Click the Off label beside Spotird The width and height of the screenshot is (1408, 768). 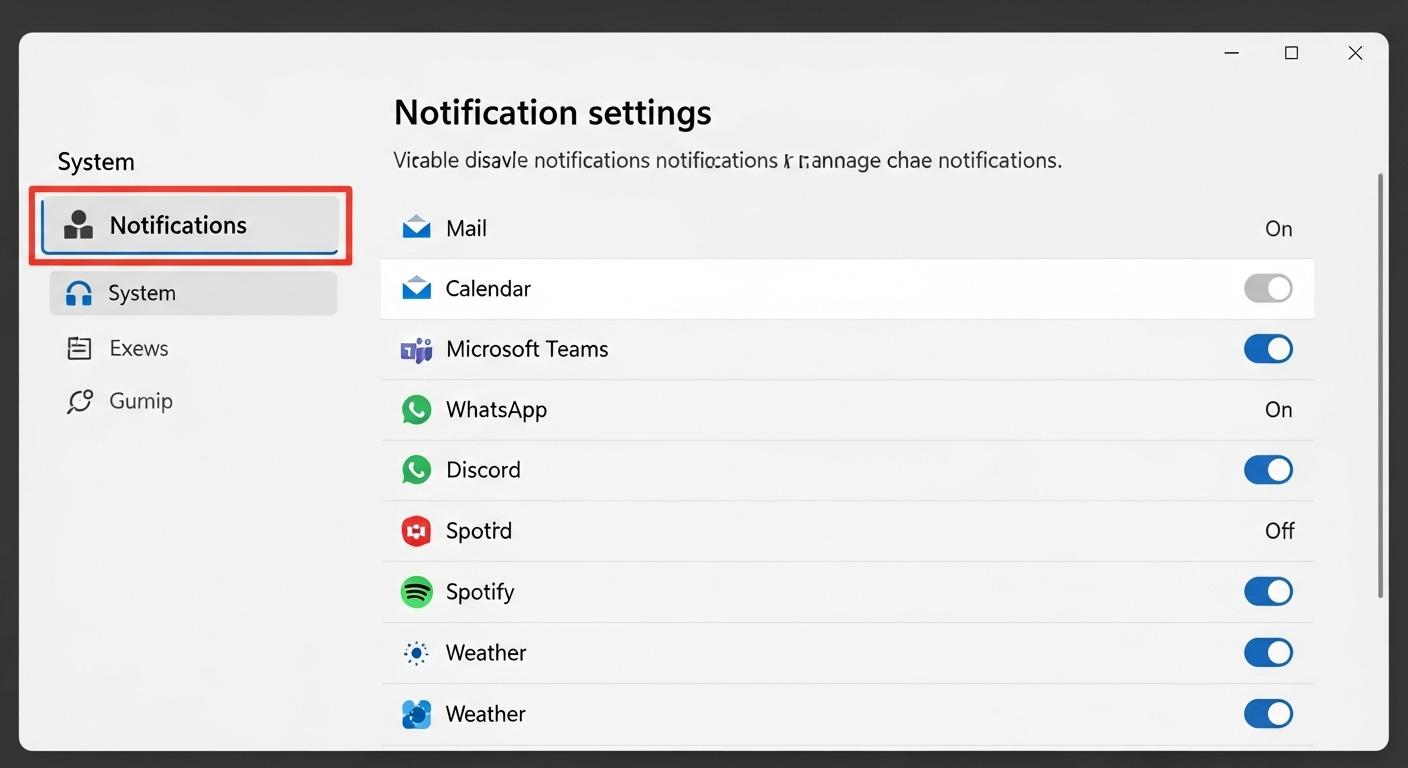tap(1280, 530)
